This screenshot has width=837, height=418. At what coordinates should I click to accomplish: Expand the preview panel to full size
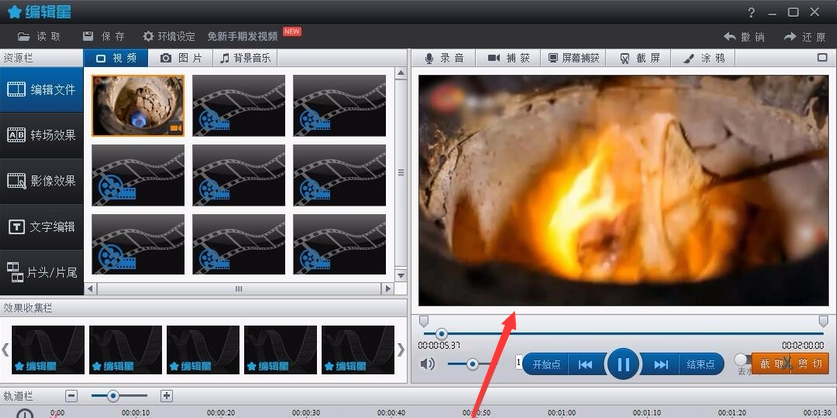[x=822, y=58]
